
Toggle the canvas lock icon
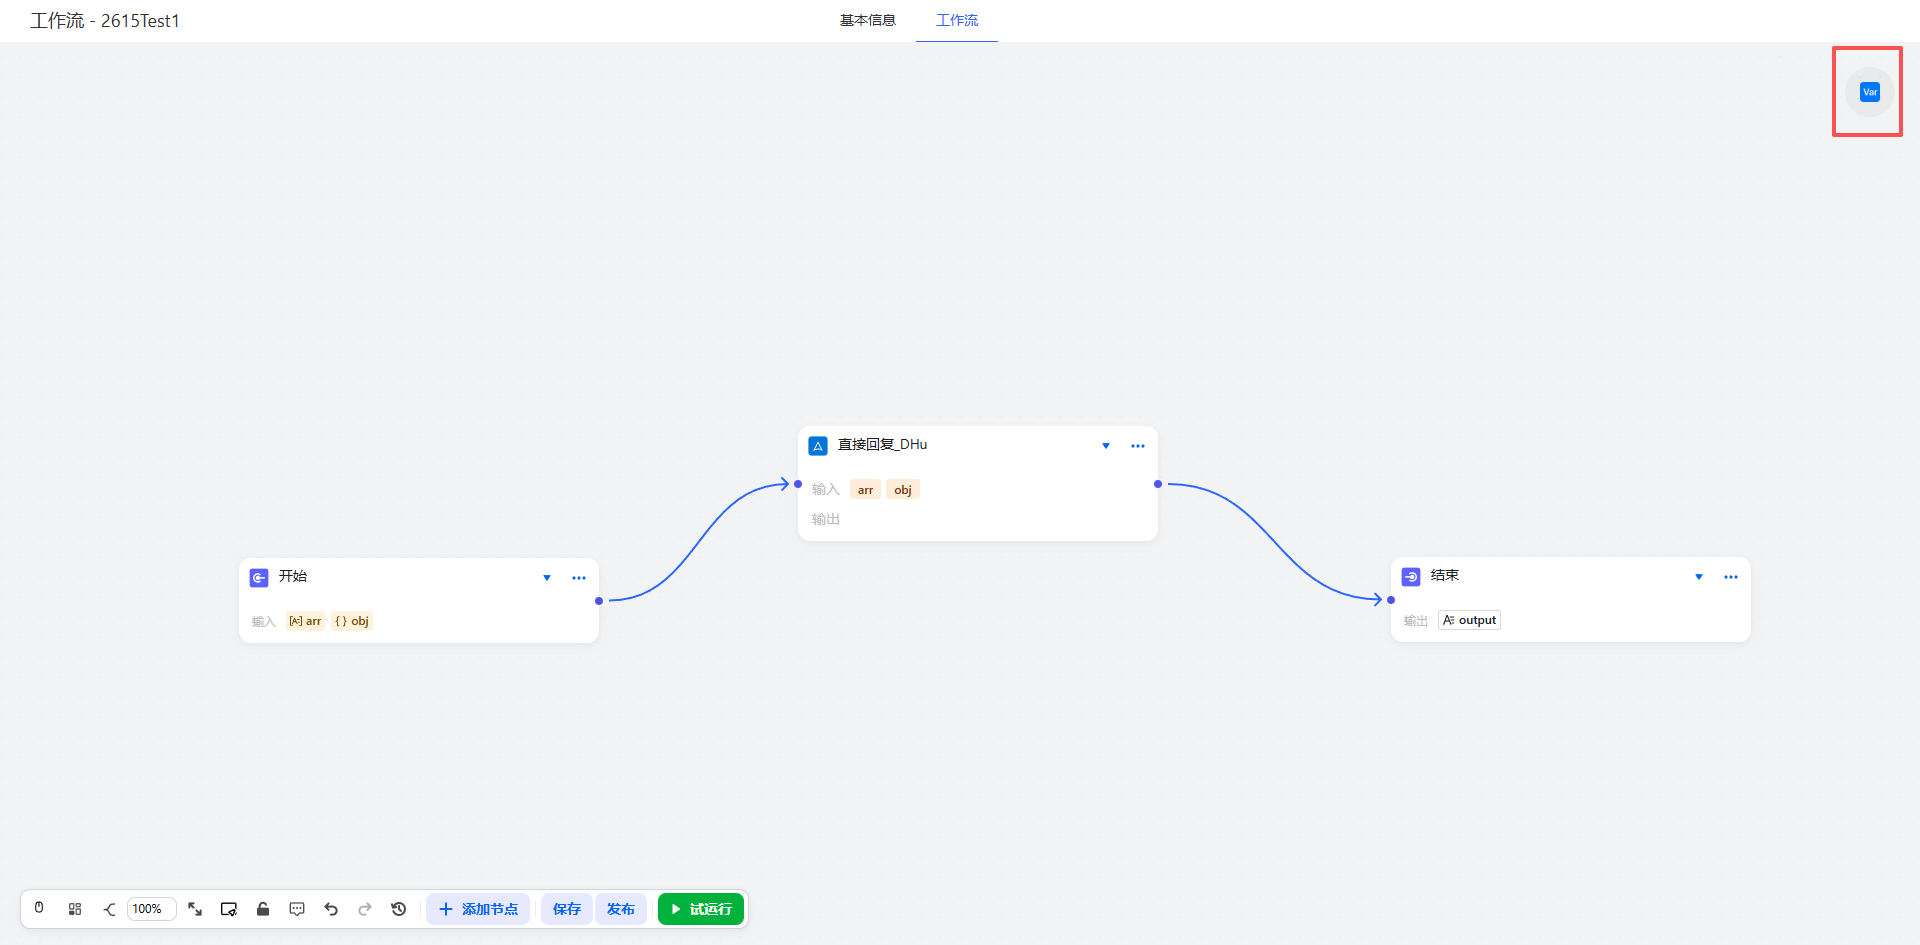point(263,909)
